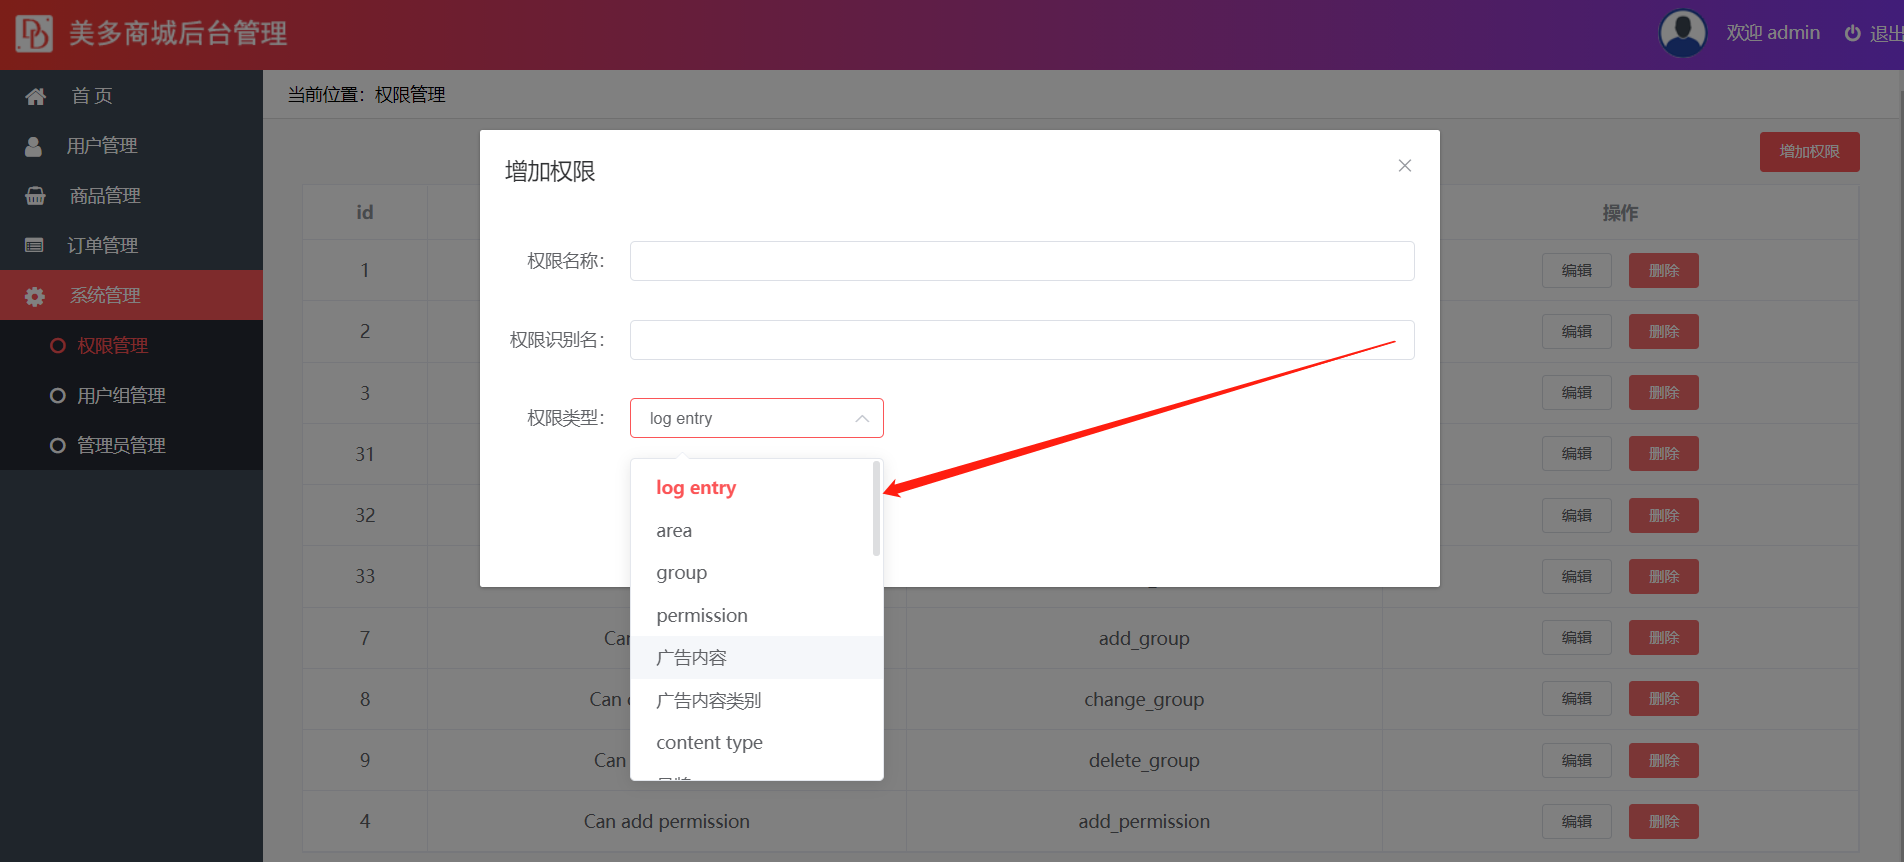
Task: Close the 增加权限 dialog with X
Action: [1405, 166]
